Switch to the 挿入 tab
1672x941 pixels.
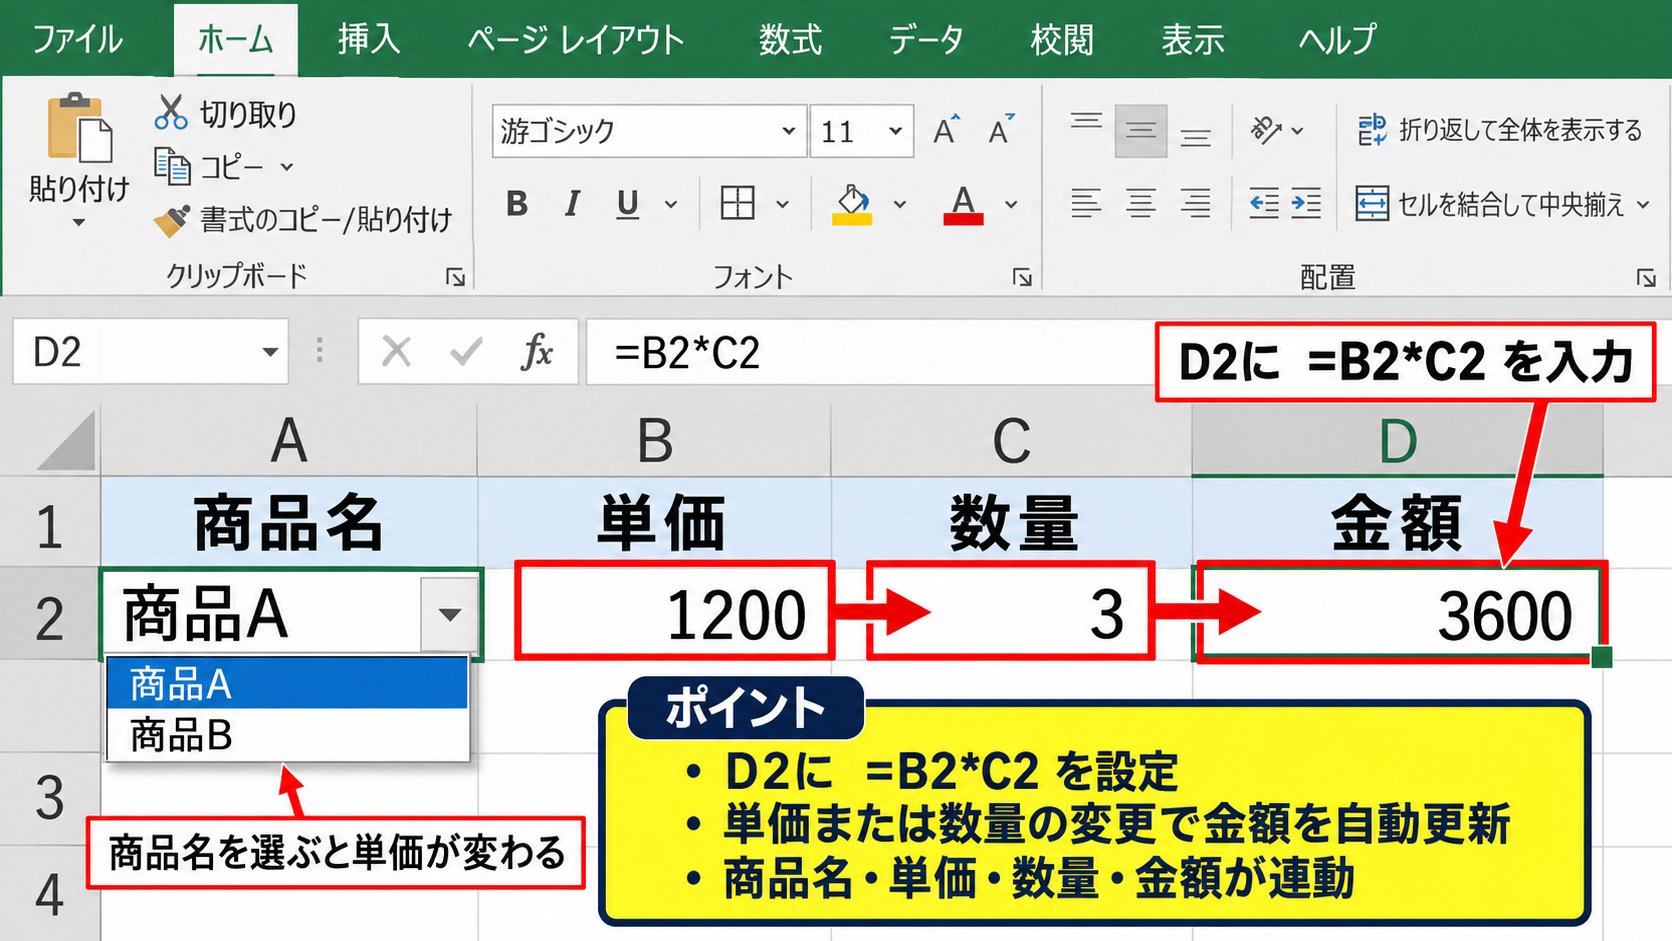click(x=368, y=39)
